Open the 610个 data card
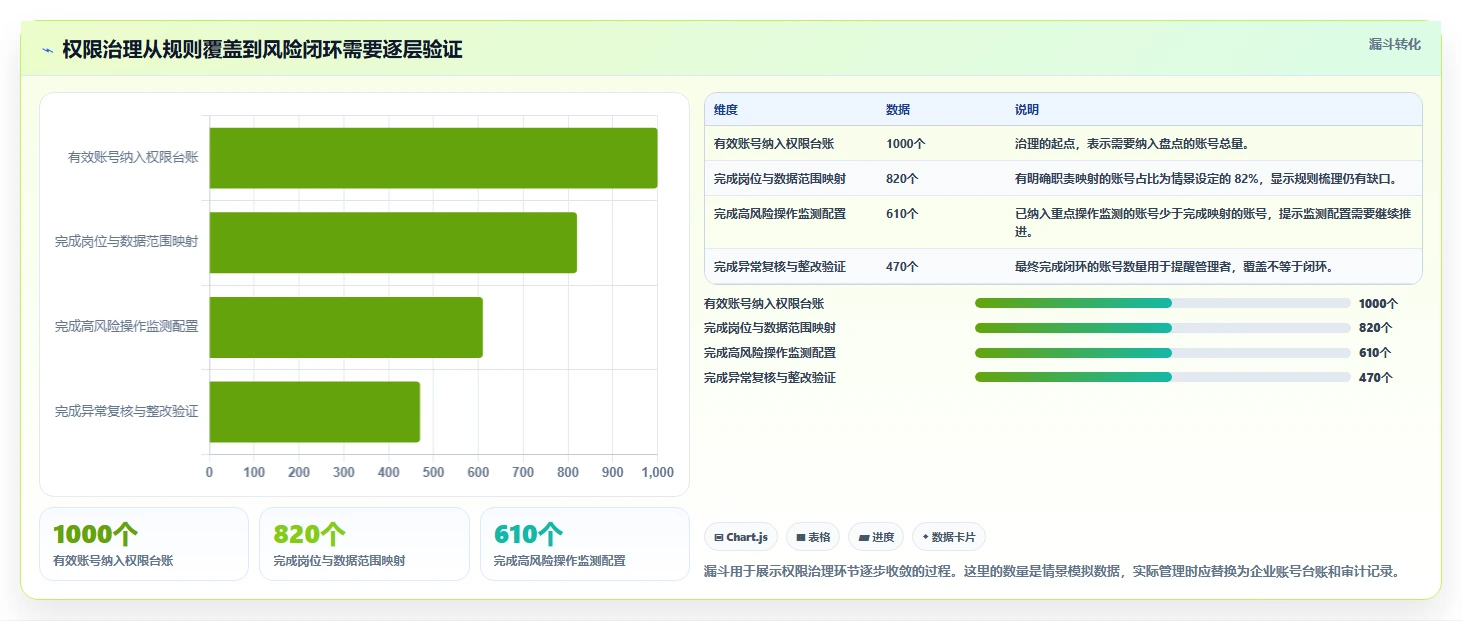The height and width of the screenshot is (621, 1462). pos(585,544)
